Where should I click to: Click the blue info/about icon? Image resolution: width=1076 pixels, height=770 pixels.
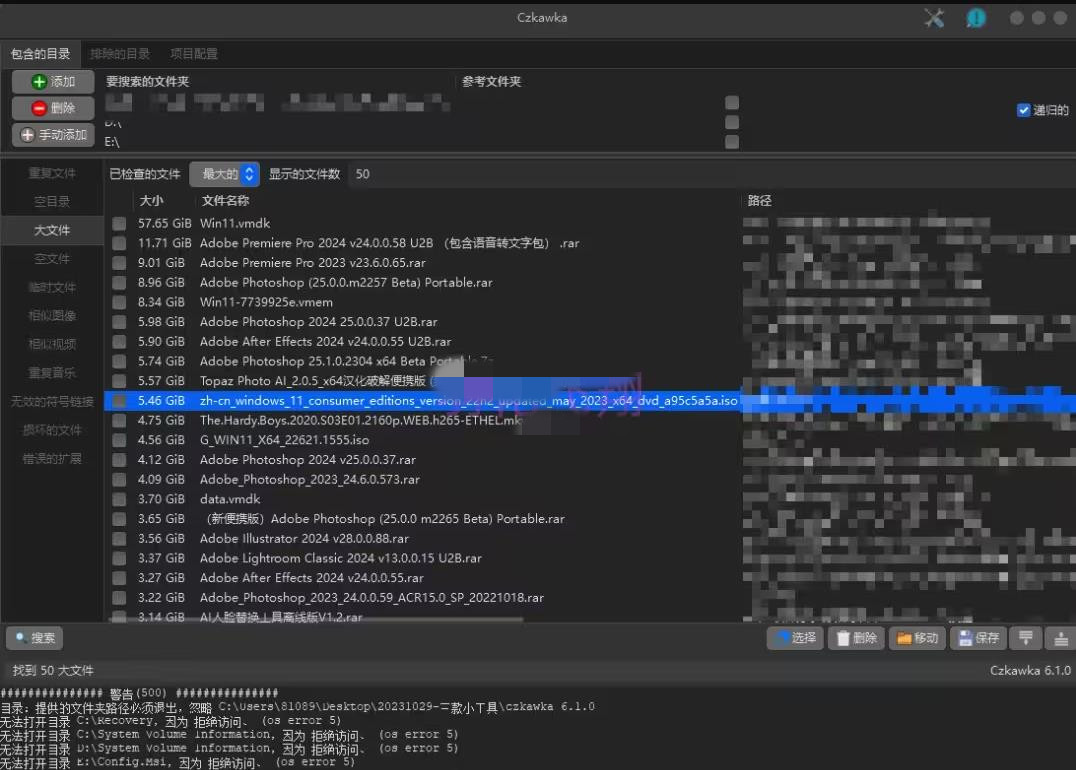click(975, 18)
